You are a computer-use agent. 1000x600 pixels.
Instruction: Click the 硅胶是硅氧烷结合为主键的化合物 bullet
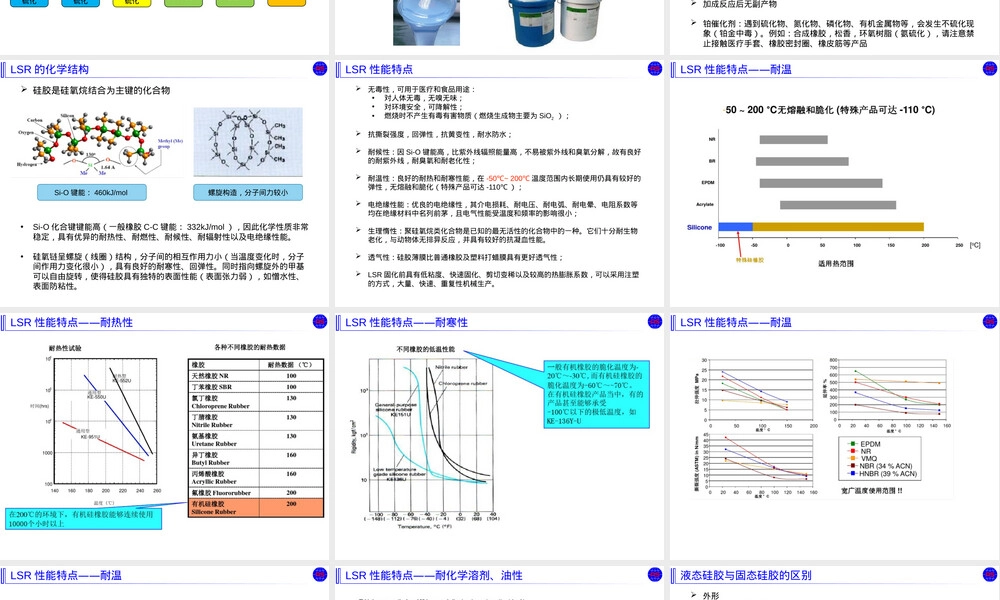(x=101, y=91)
